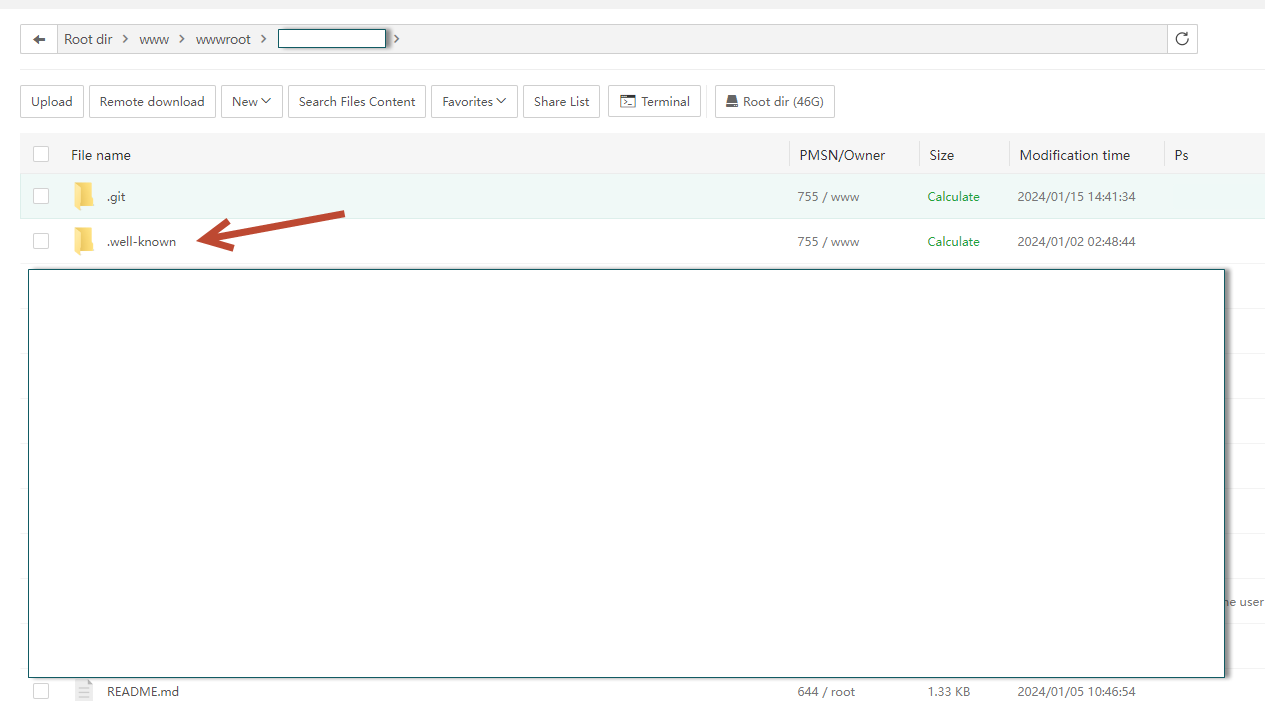The height and width of the screenshot is (701, 1265).
Task: Click modification time 2024/01/02 02:48:44
Action: click(1076, 242)
